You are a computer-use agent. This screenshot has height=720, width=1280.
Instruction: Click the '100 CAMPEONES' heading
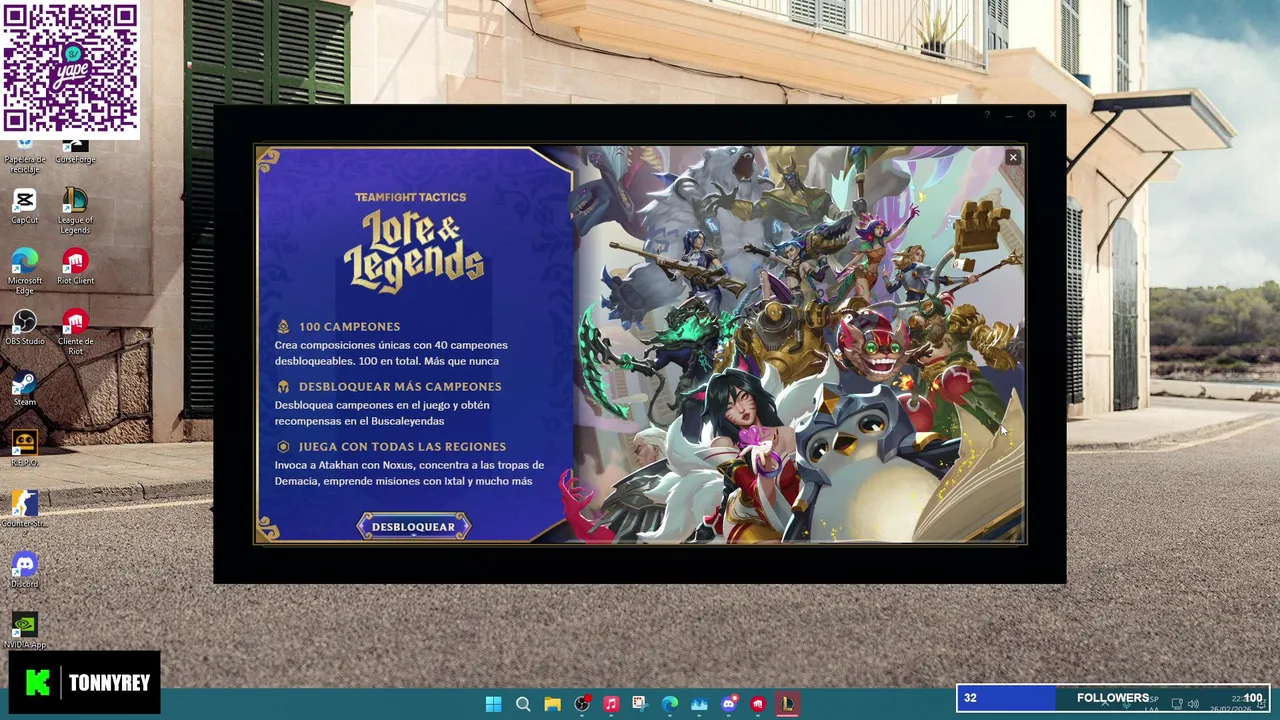tap(349, 327)
